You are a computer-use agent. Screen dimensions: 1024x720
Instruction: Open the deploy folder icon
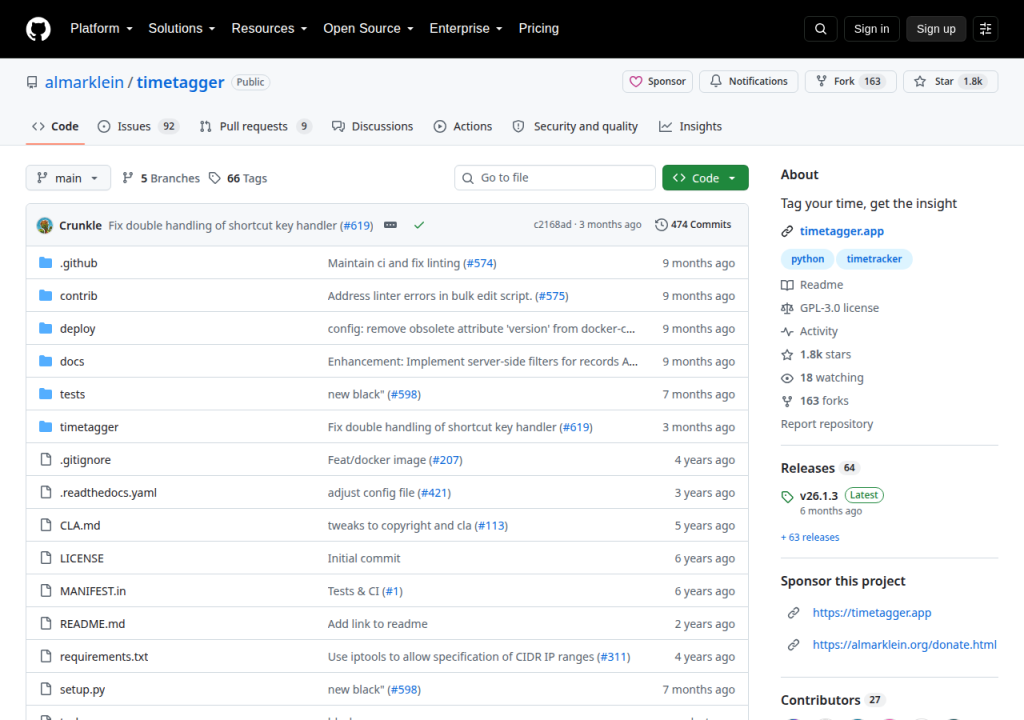[45, 328]
